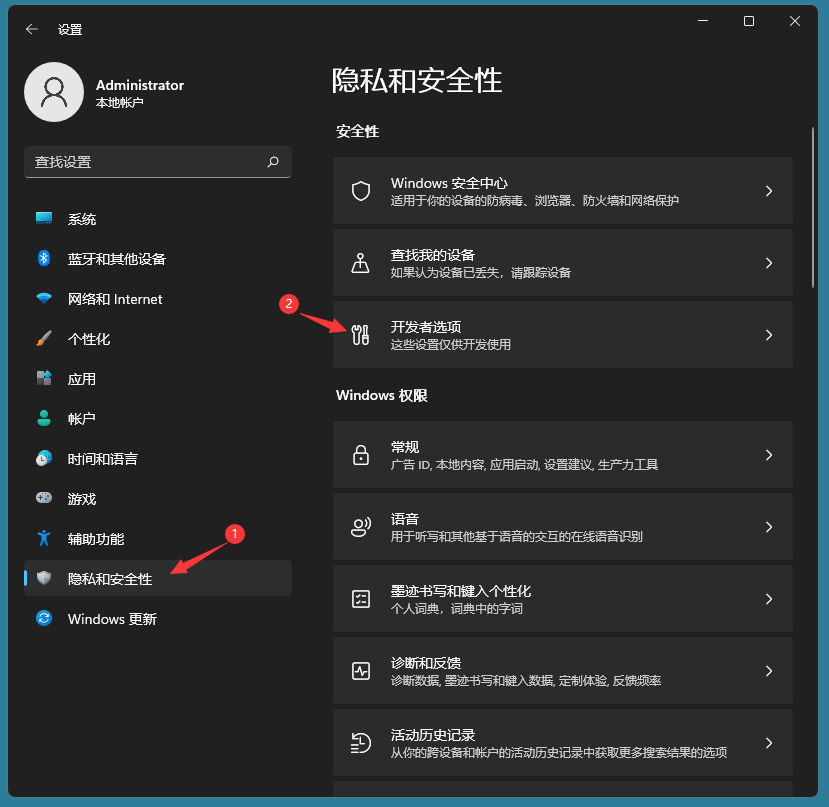Select the 应用 apps icon

[44, 378]
